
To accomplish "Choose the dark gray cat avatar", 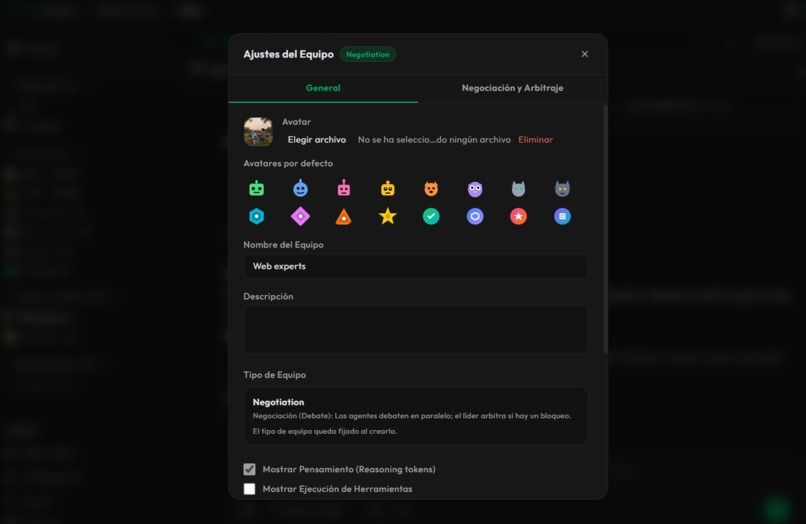I will coord(562,189).
